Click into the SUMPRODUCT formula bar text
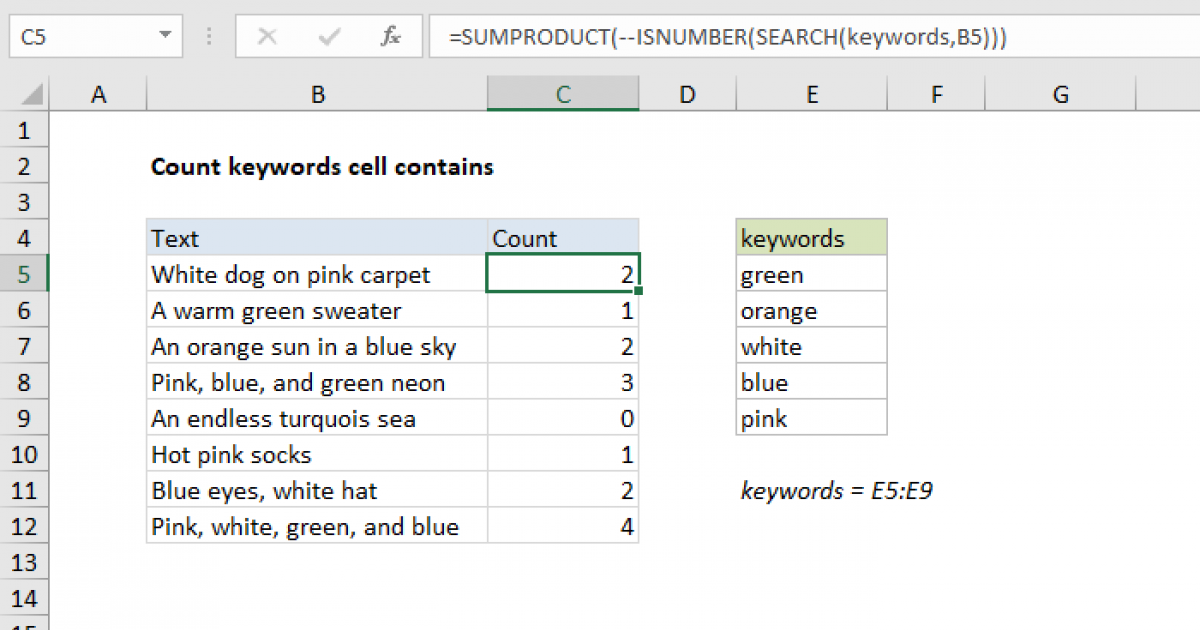The image size is (1200, 630). (727, 37)
